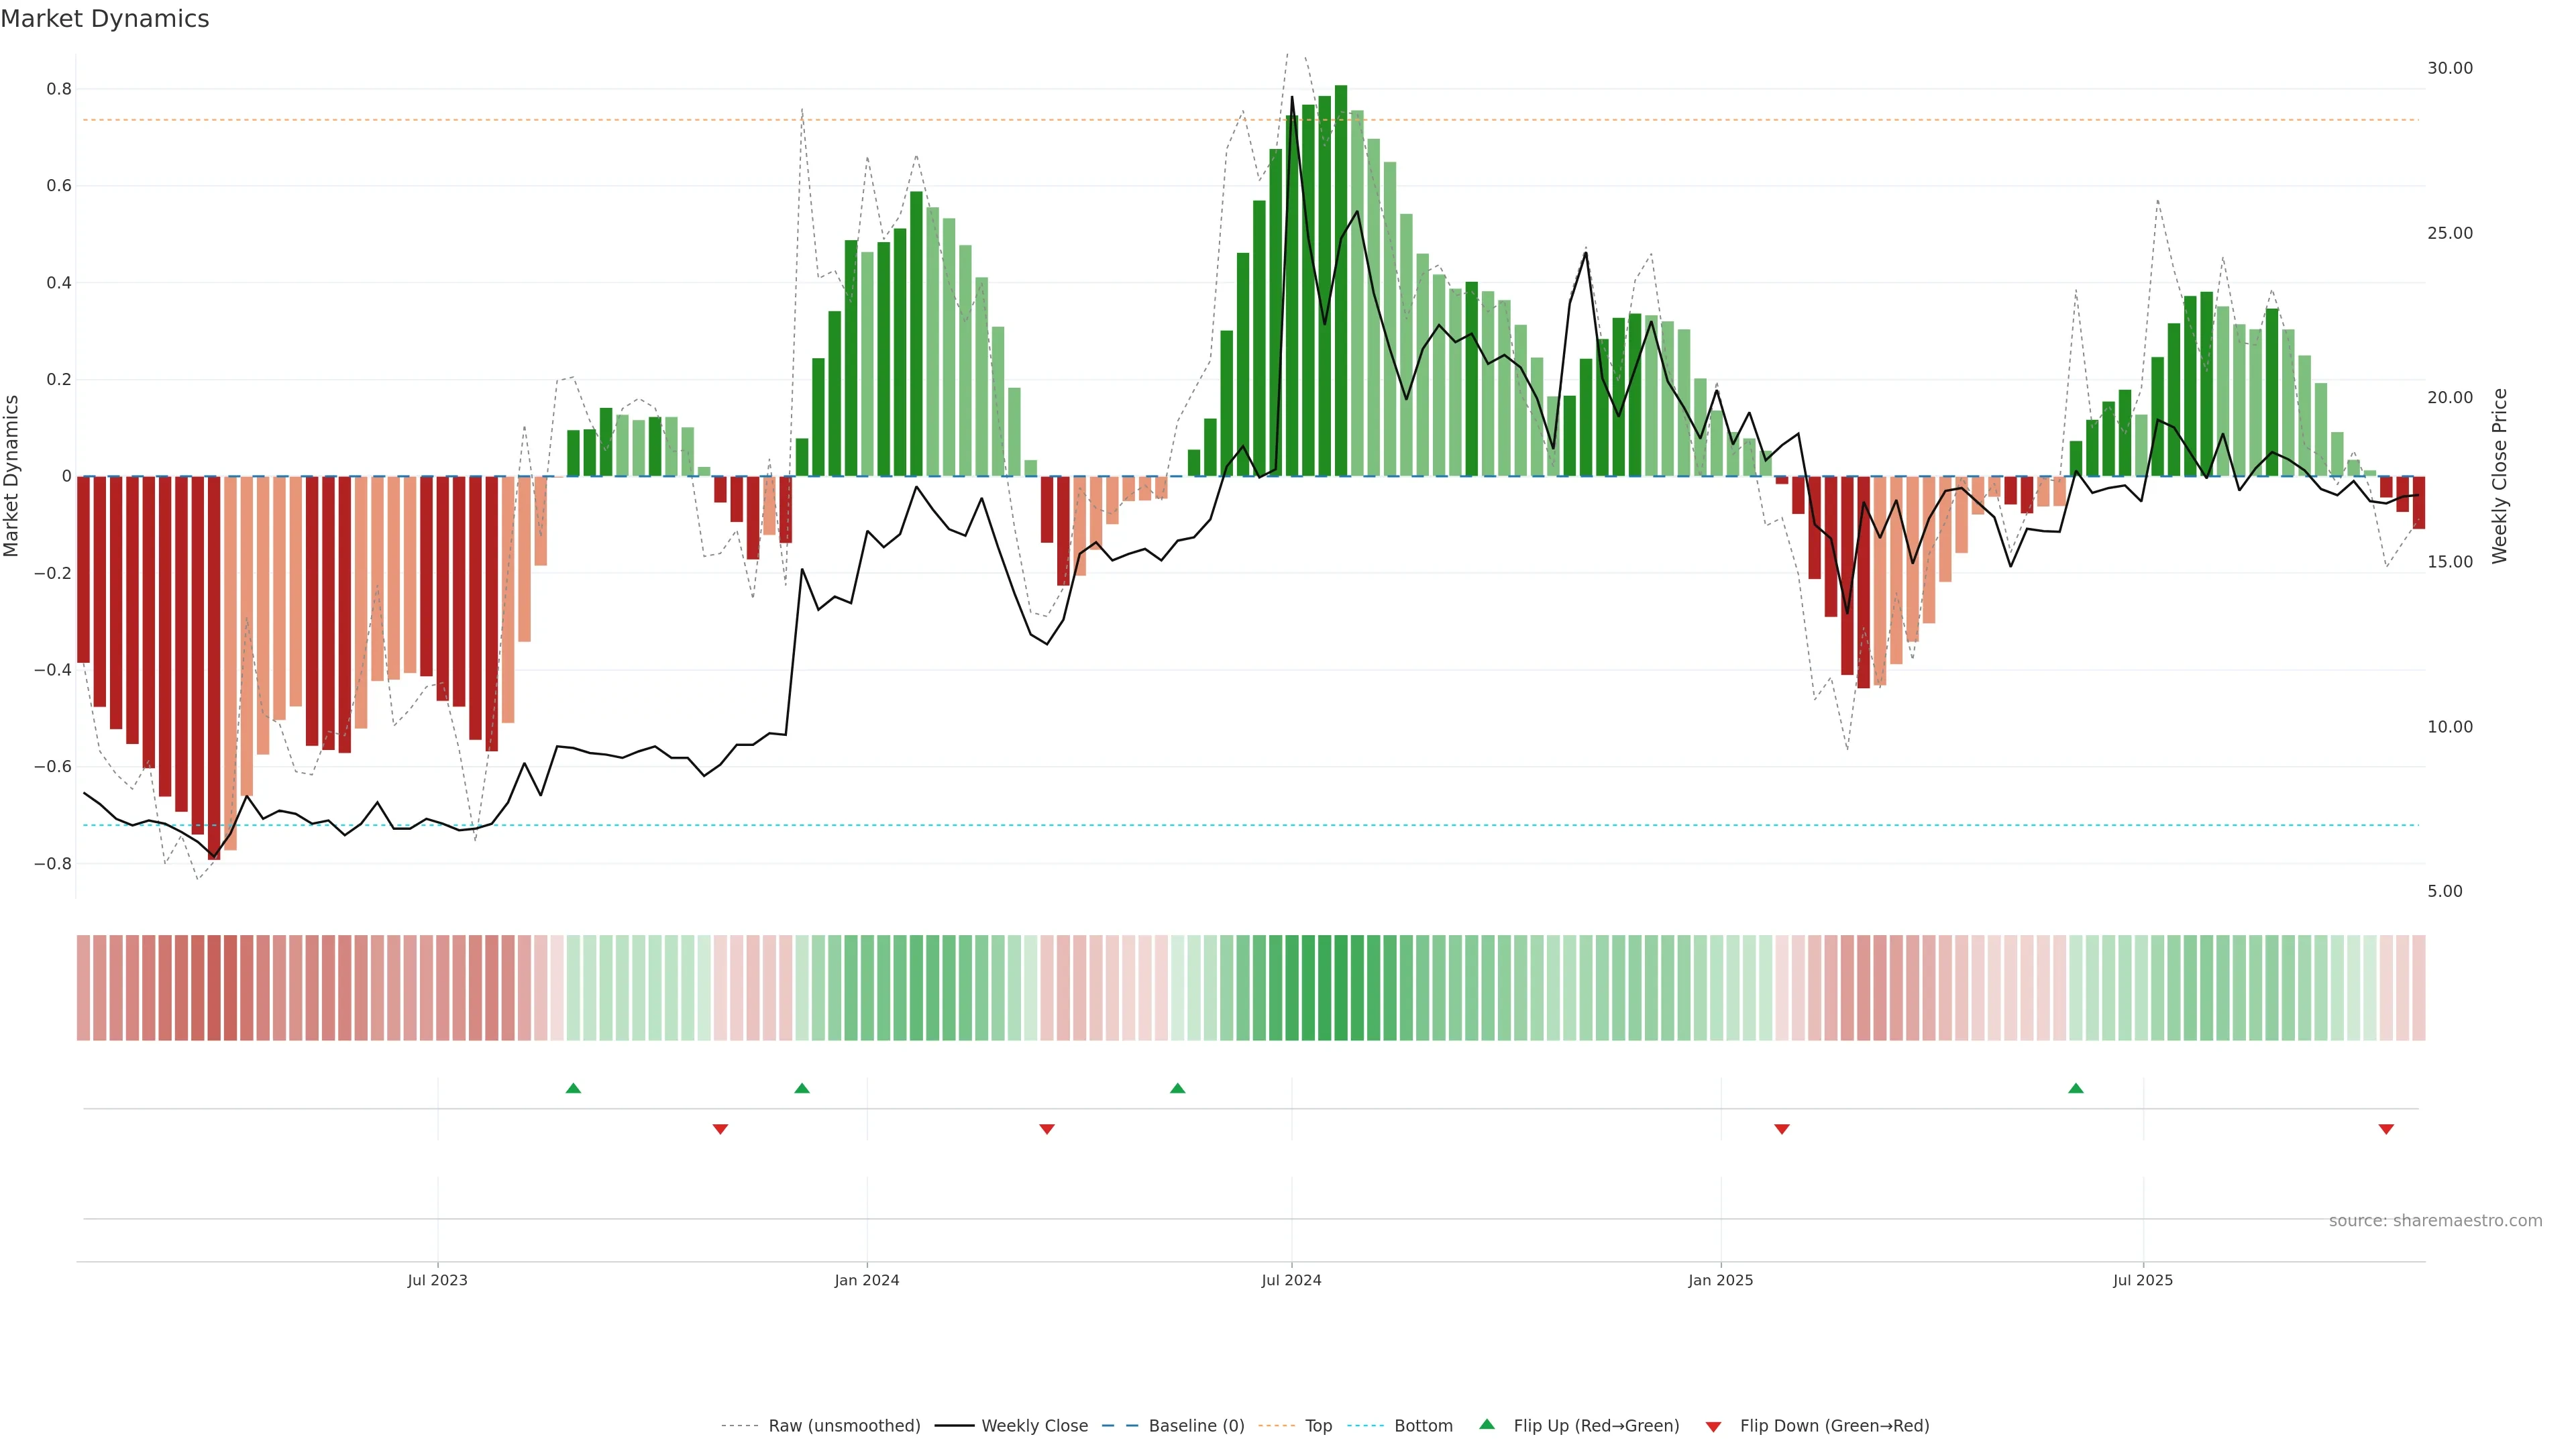The width and height of the screenshot is (2576, 1449).
Task: Click the first green flip-up marker after Jul 2023
Action: pos(573,1088)
